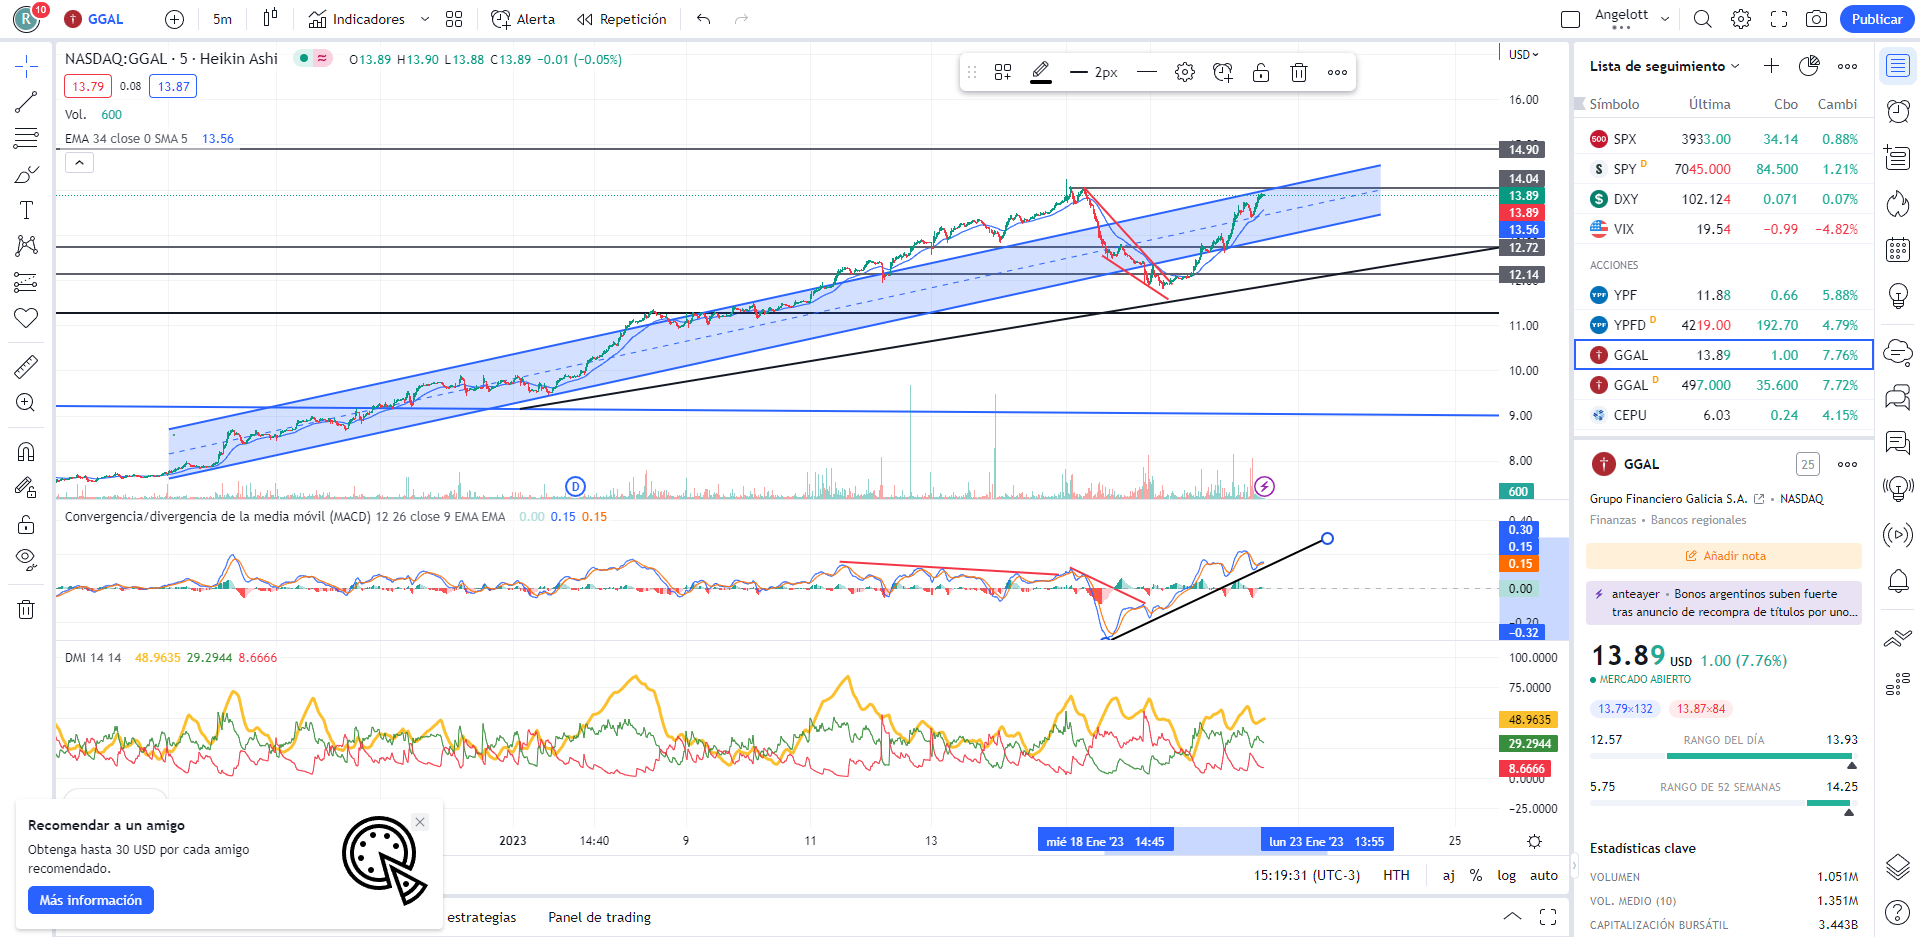Select SPX row in watchlist

point(1724,139)
